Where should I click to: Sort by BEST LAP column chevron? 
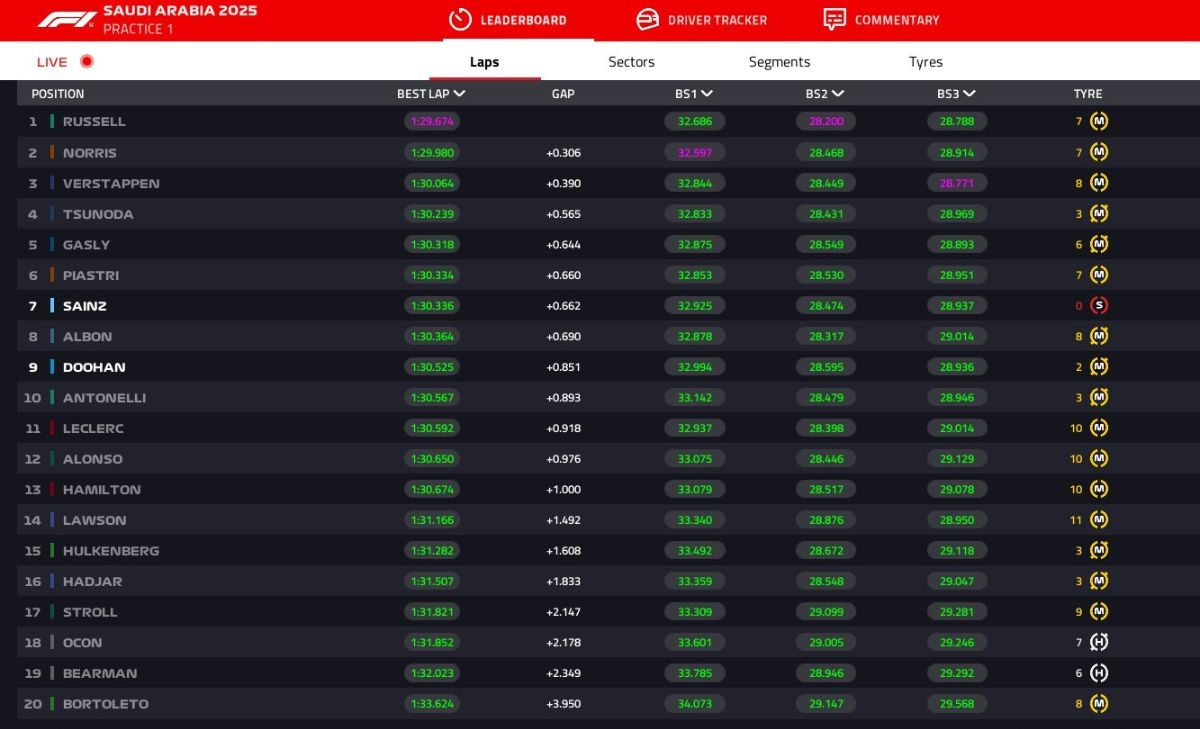pos(460,94)
